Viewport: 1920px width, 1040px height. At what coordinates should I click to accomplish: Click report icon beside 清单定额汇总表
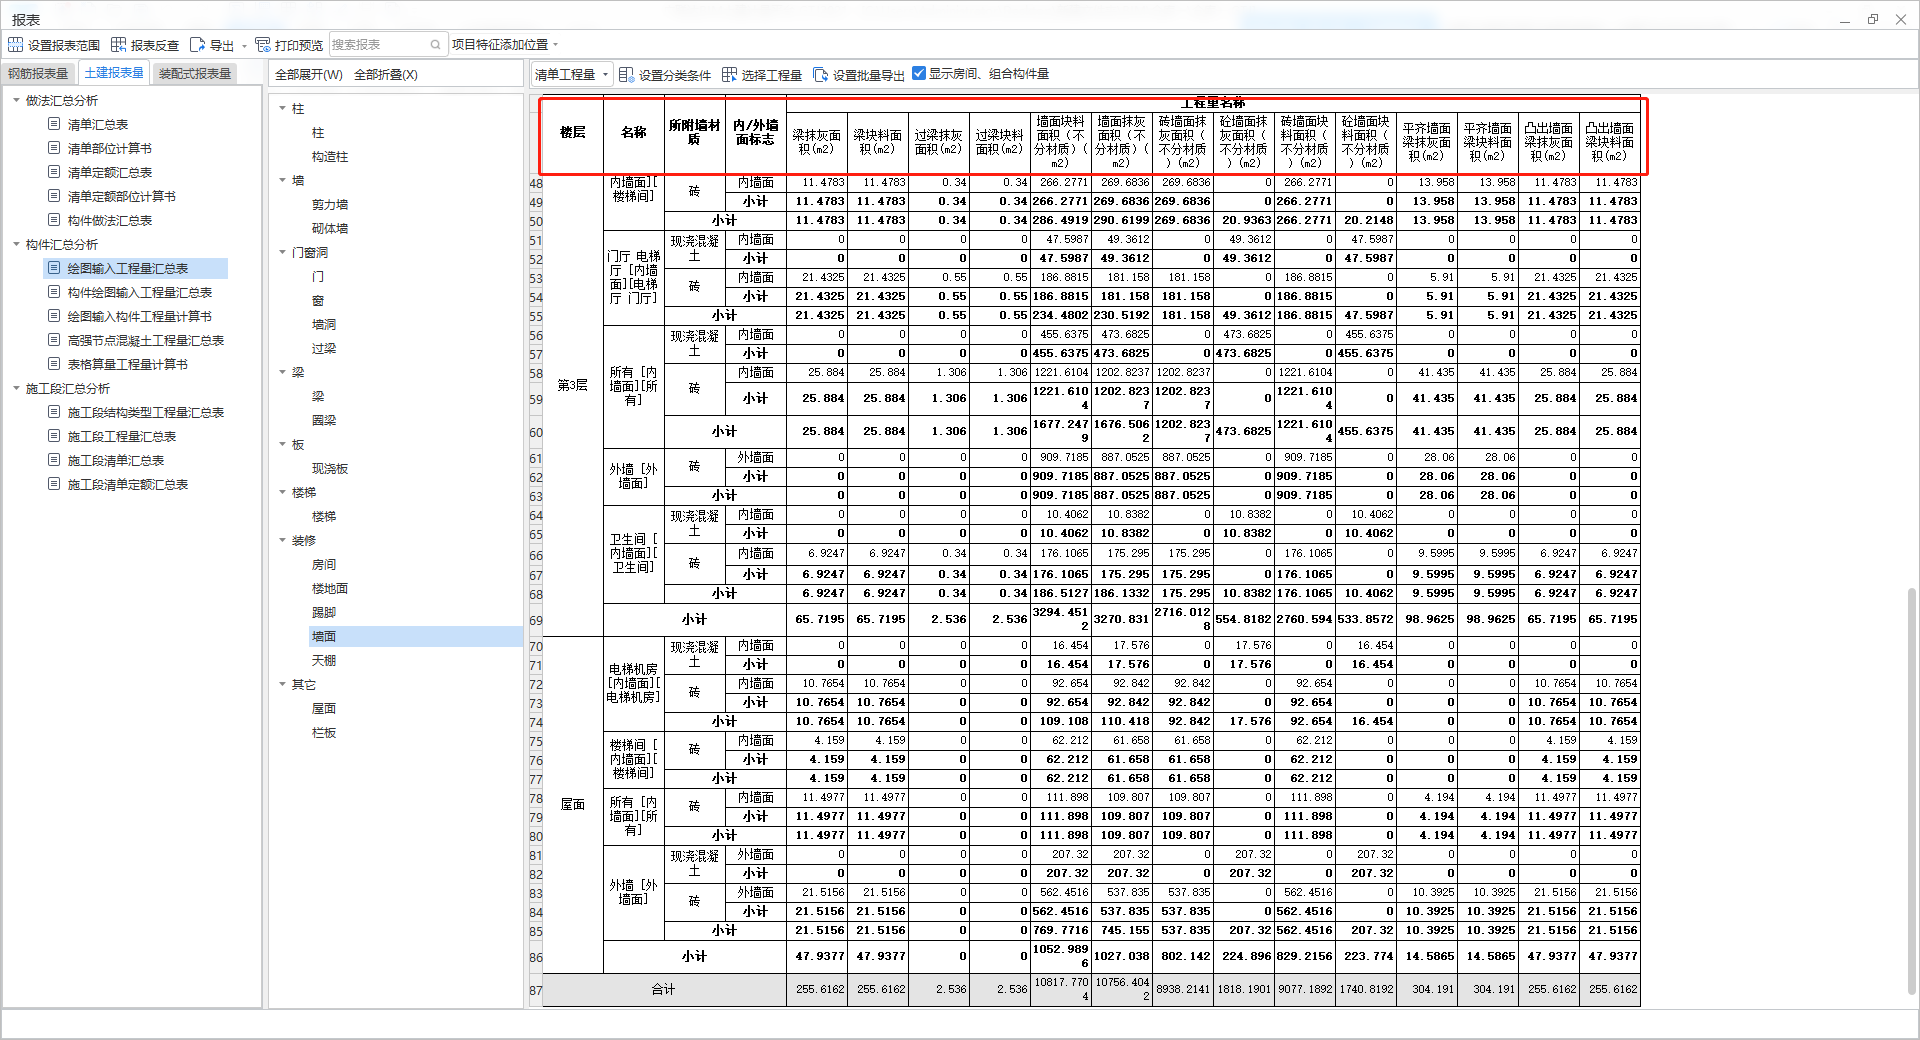coord(54,172)
